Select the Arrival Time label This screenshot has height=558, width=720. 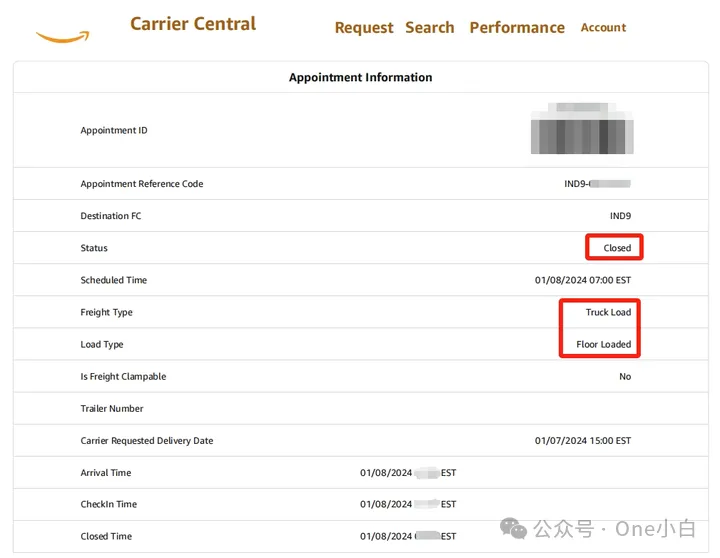[106, 473]
